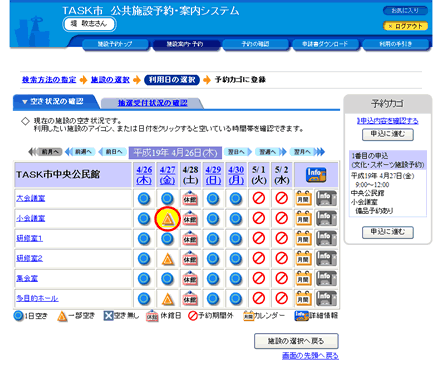This screenshot has height=367, width=440.
Task: Open monthly calendar icon for 小会議室
Action: pos(304,219)
